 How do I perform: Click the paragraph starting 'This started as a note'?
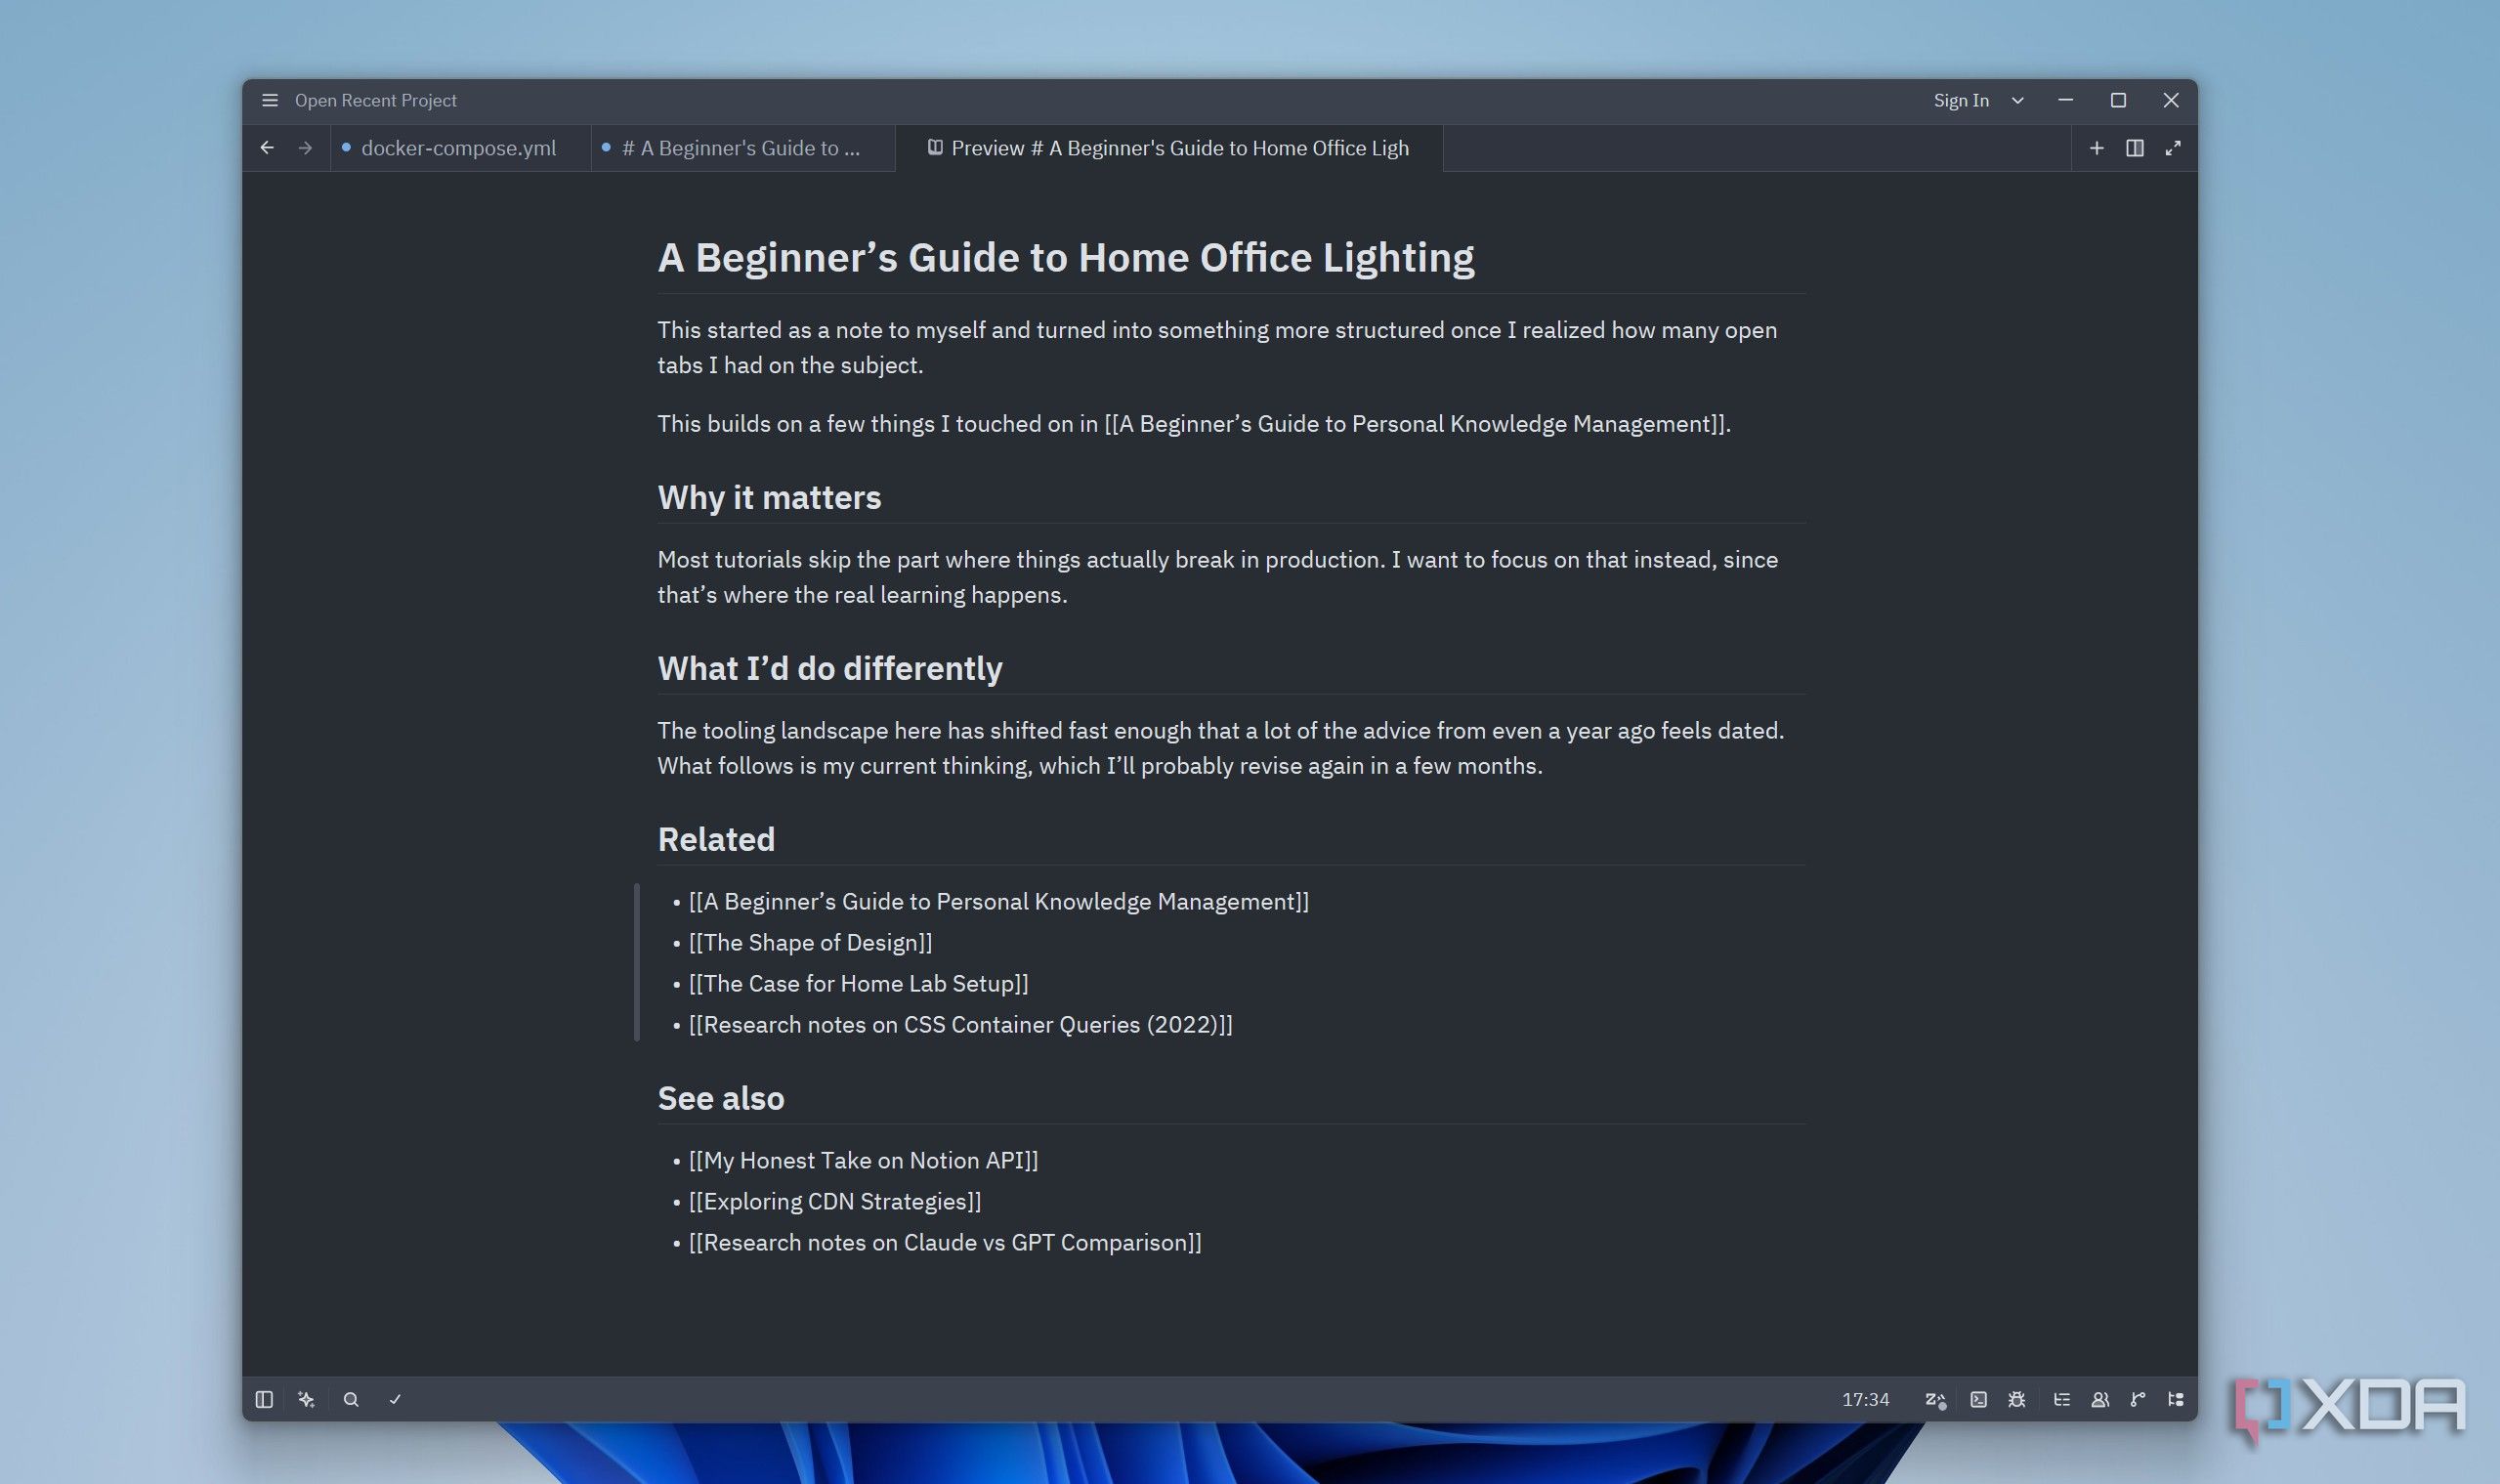pos(1217,347)
